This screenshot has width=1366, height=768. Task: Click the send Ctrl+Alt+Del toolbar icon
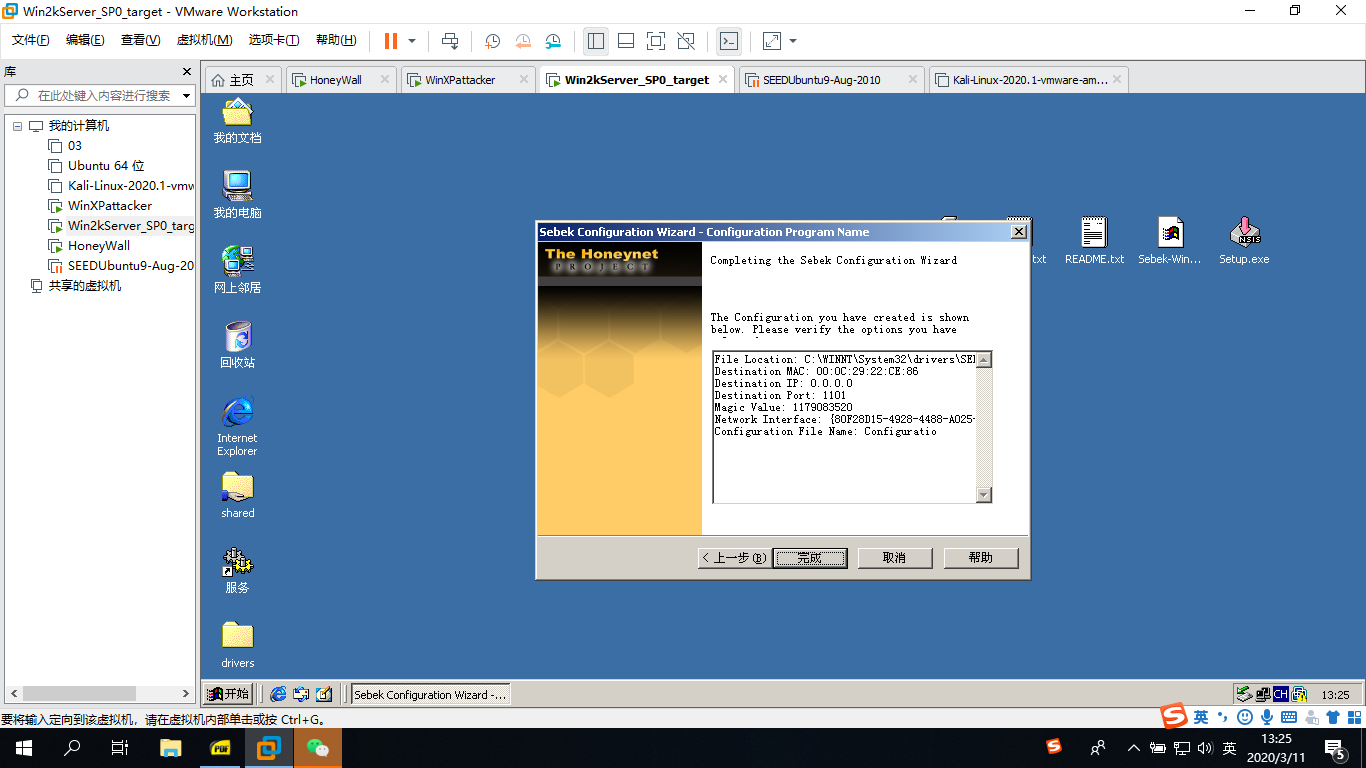click(x=450, y=41)
